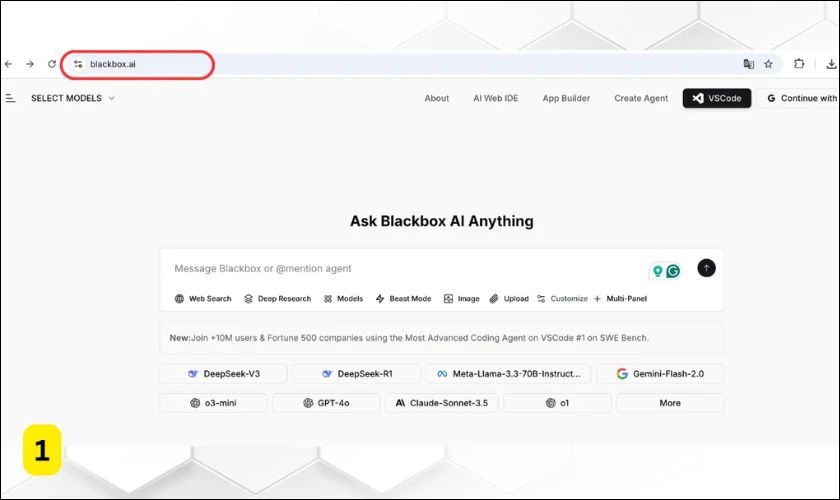Add a Multi-Panel
This screenshot has width=840, height=500.
(x=620, y=298)
